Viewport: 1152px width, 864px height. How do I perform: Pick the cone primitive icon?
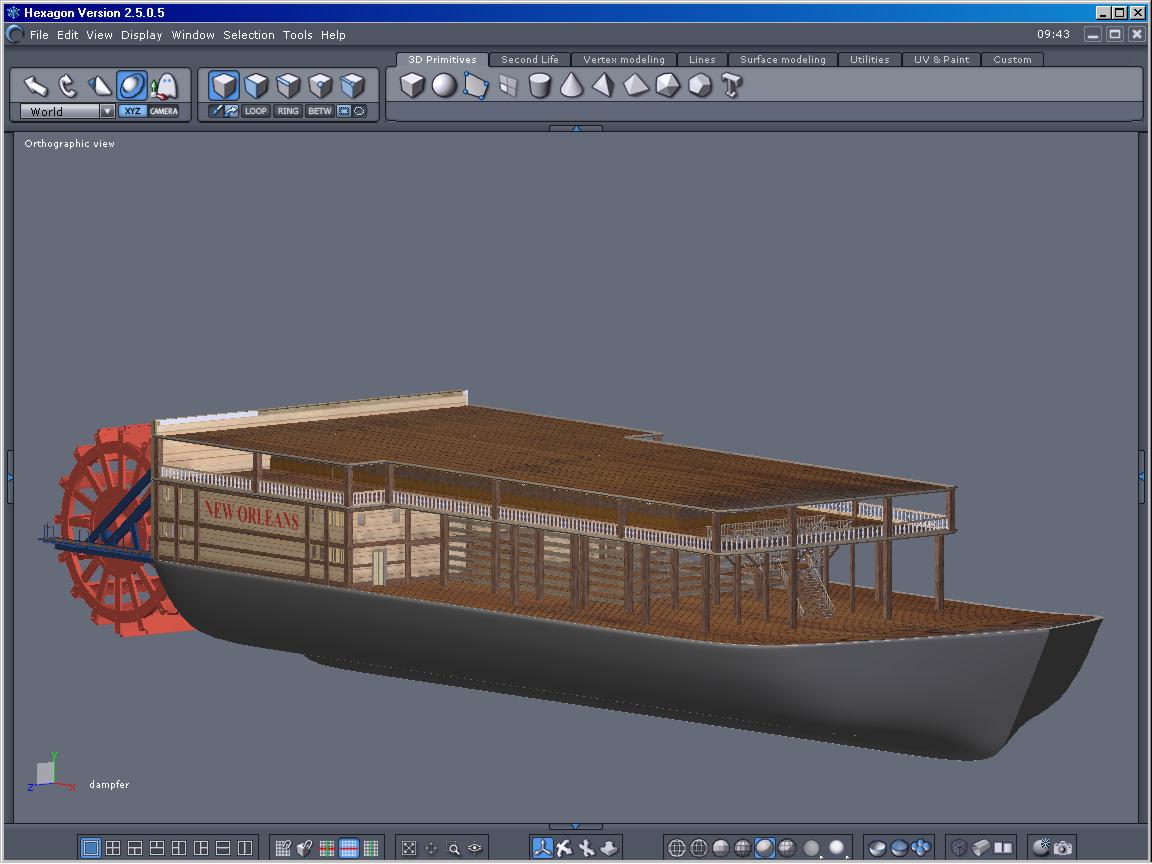coord(571,86)
